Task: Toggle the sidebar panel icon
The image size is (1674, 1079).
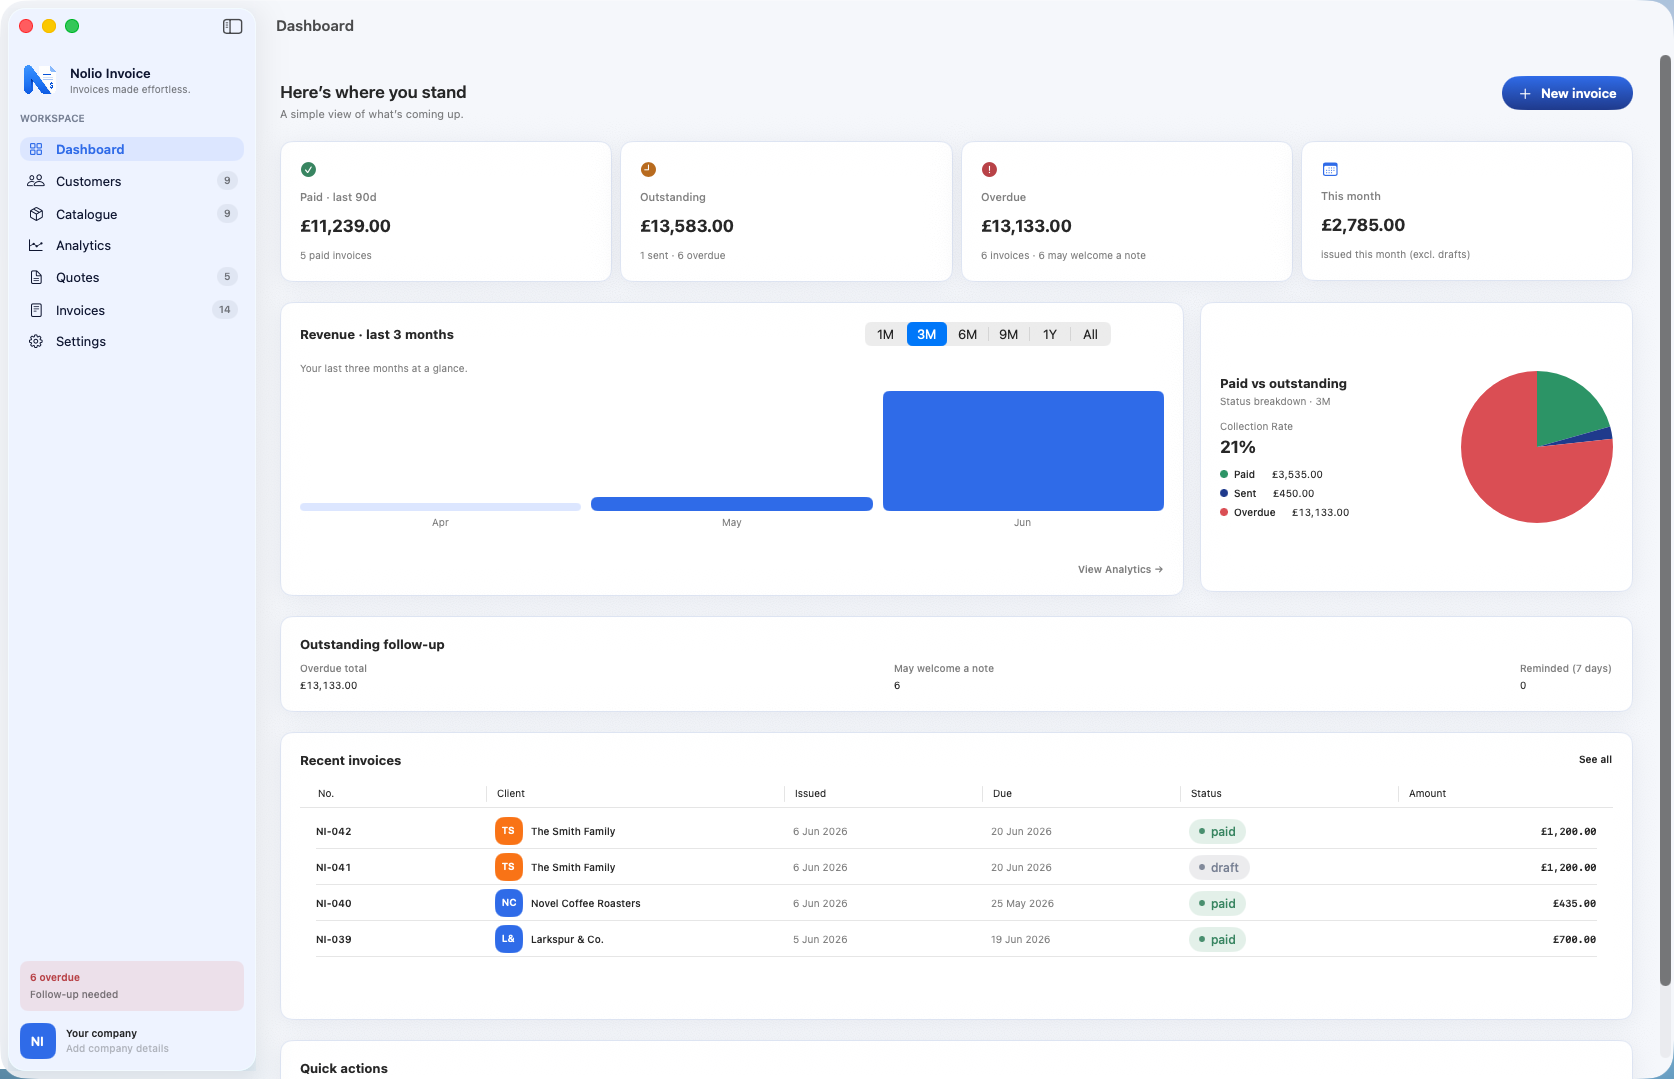Action: tap(232, 26)
